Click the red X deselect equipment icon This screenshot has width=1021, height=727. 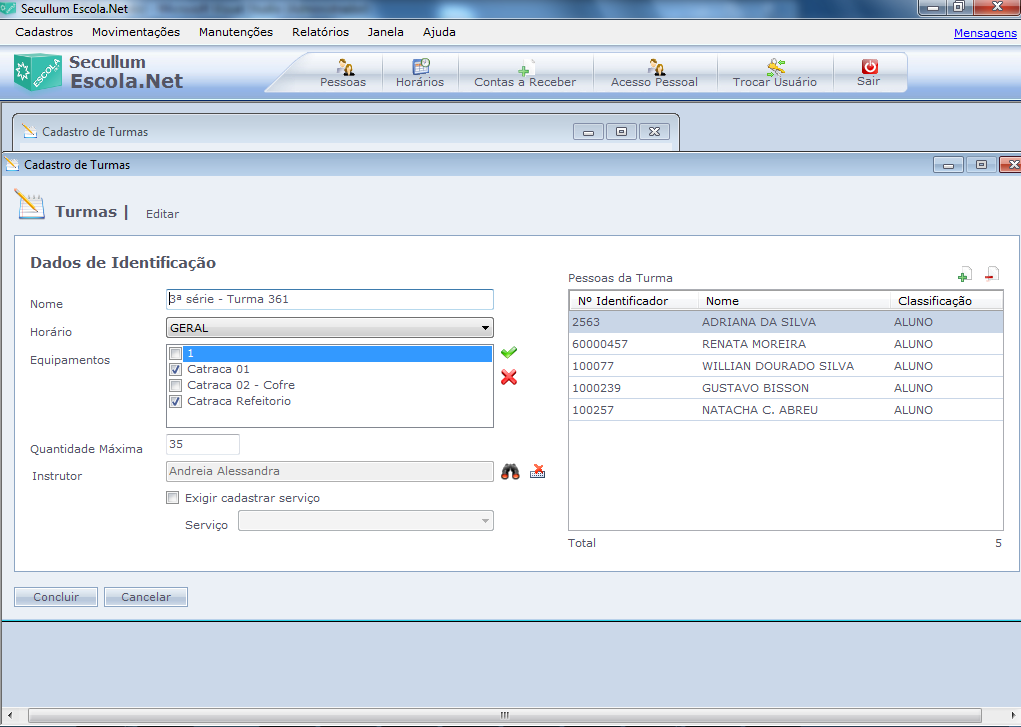509,377
